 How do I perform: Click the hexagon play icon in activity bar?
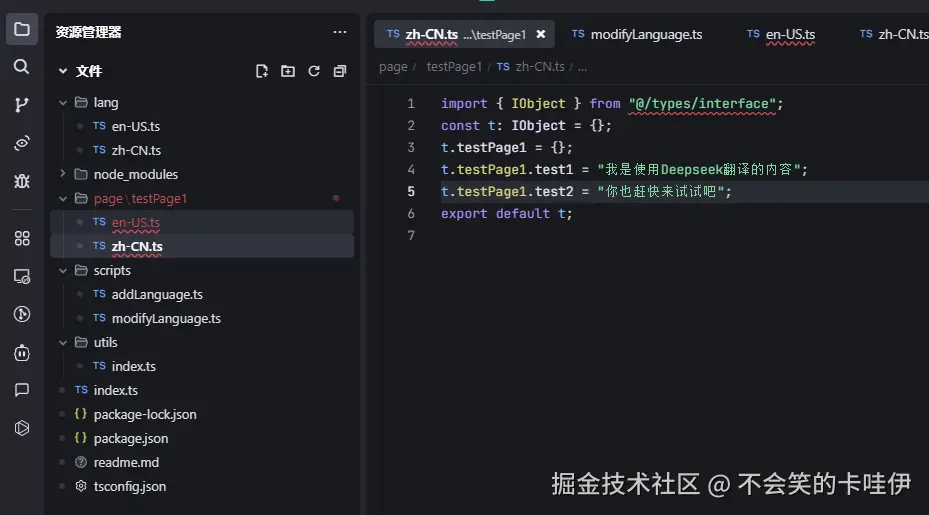click(22, 428)
